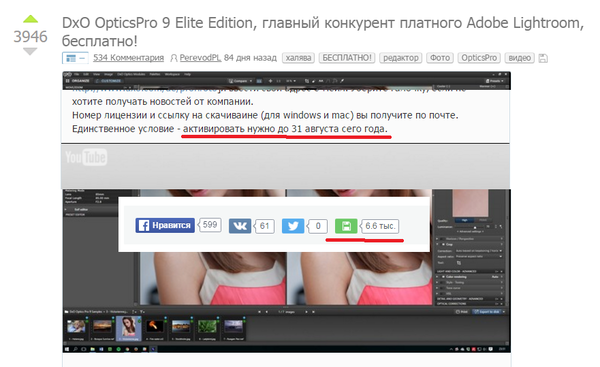Switch to the CUSTOMIZE tab in DxO
Image resolution: width=600 pixels, height=367 pixels.
tap(108, 81)
